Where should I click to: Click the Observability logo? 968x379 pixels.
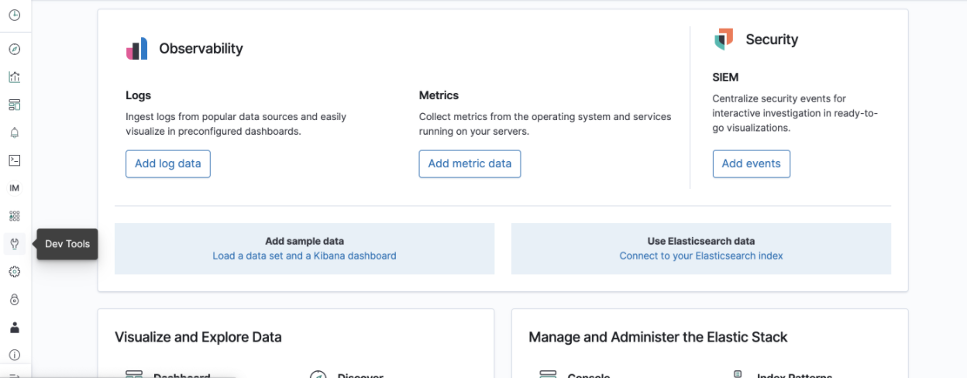136,49
